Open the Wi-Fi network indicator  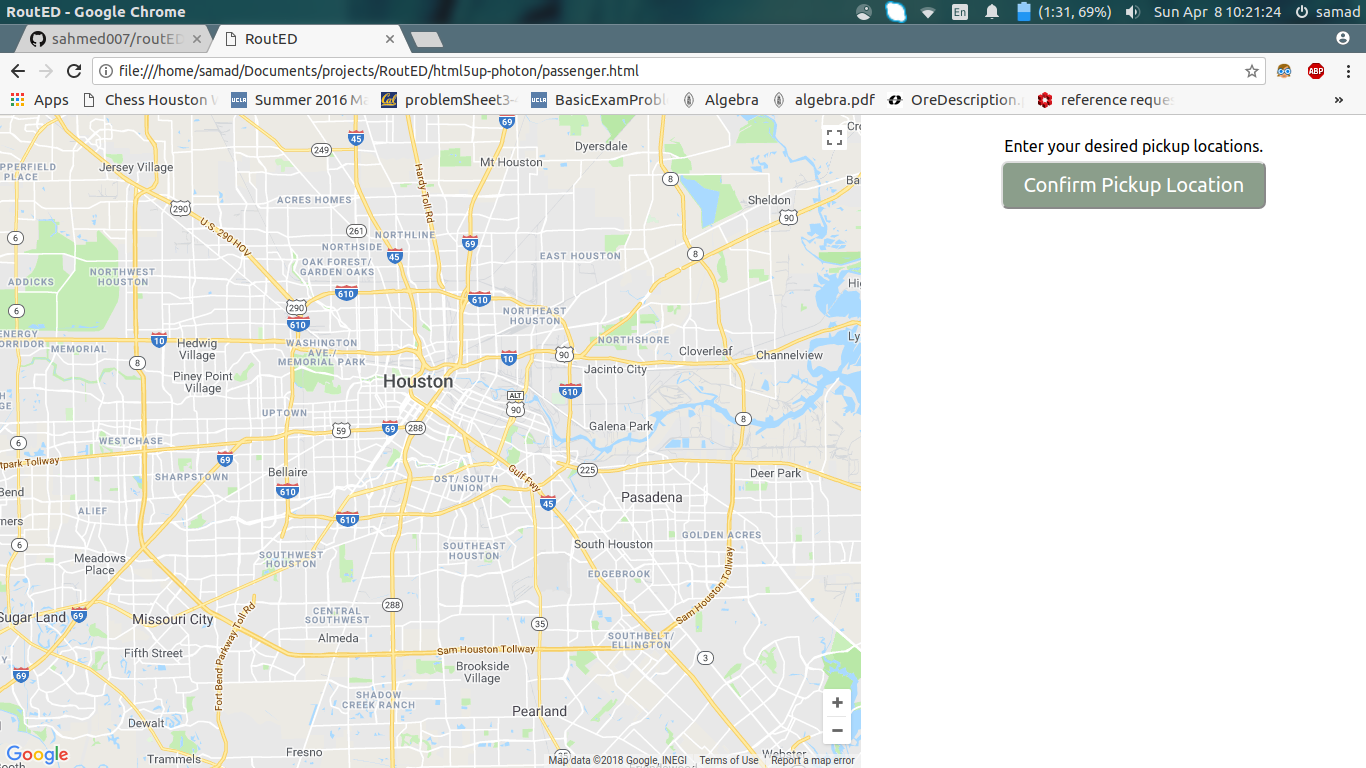(x=928, y=12)
